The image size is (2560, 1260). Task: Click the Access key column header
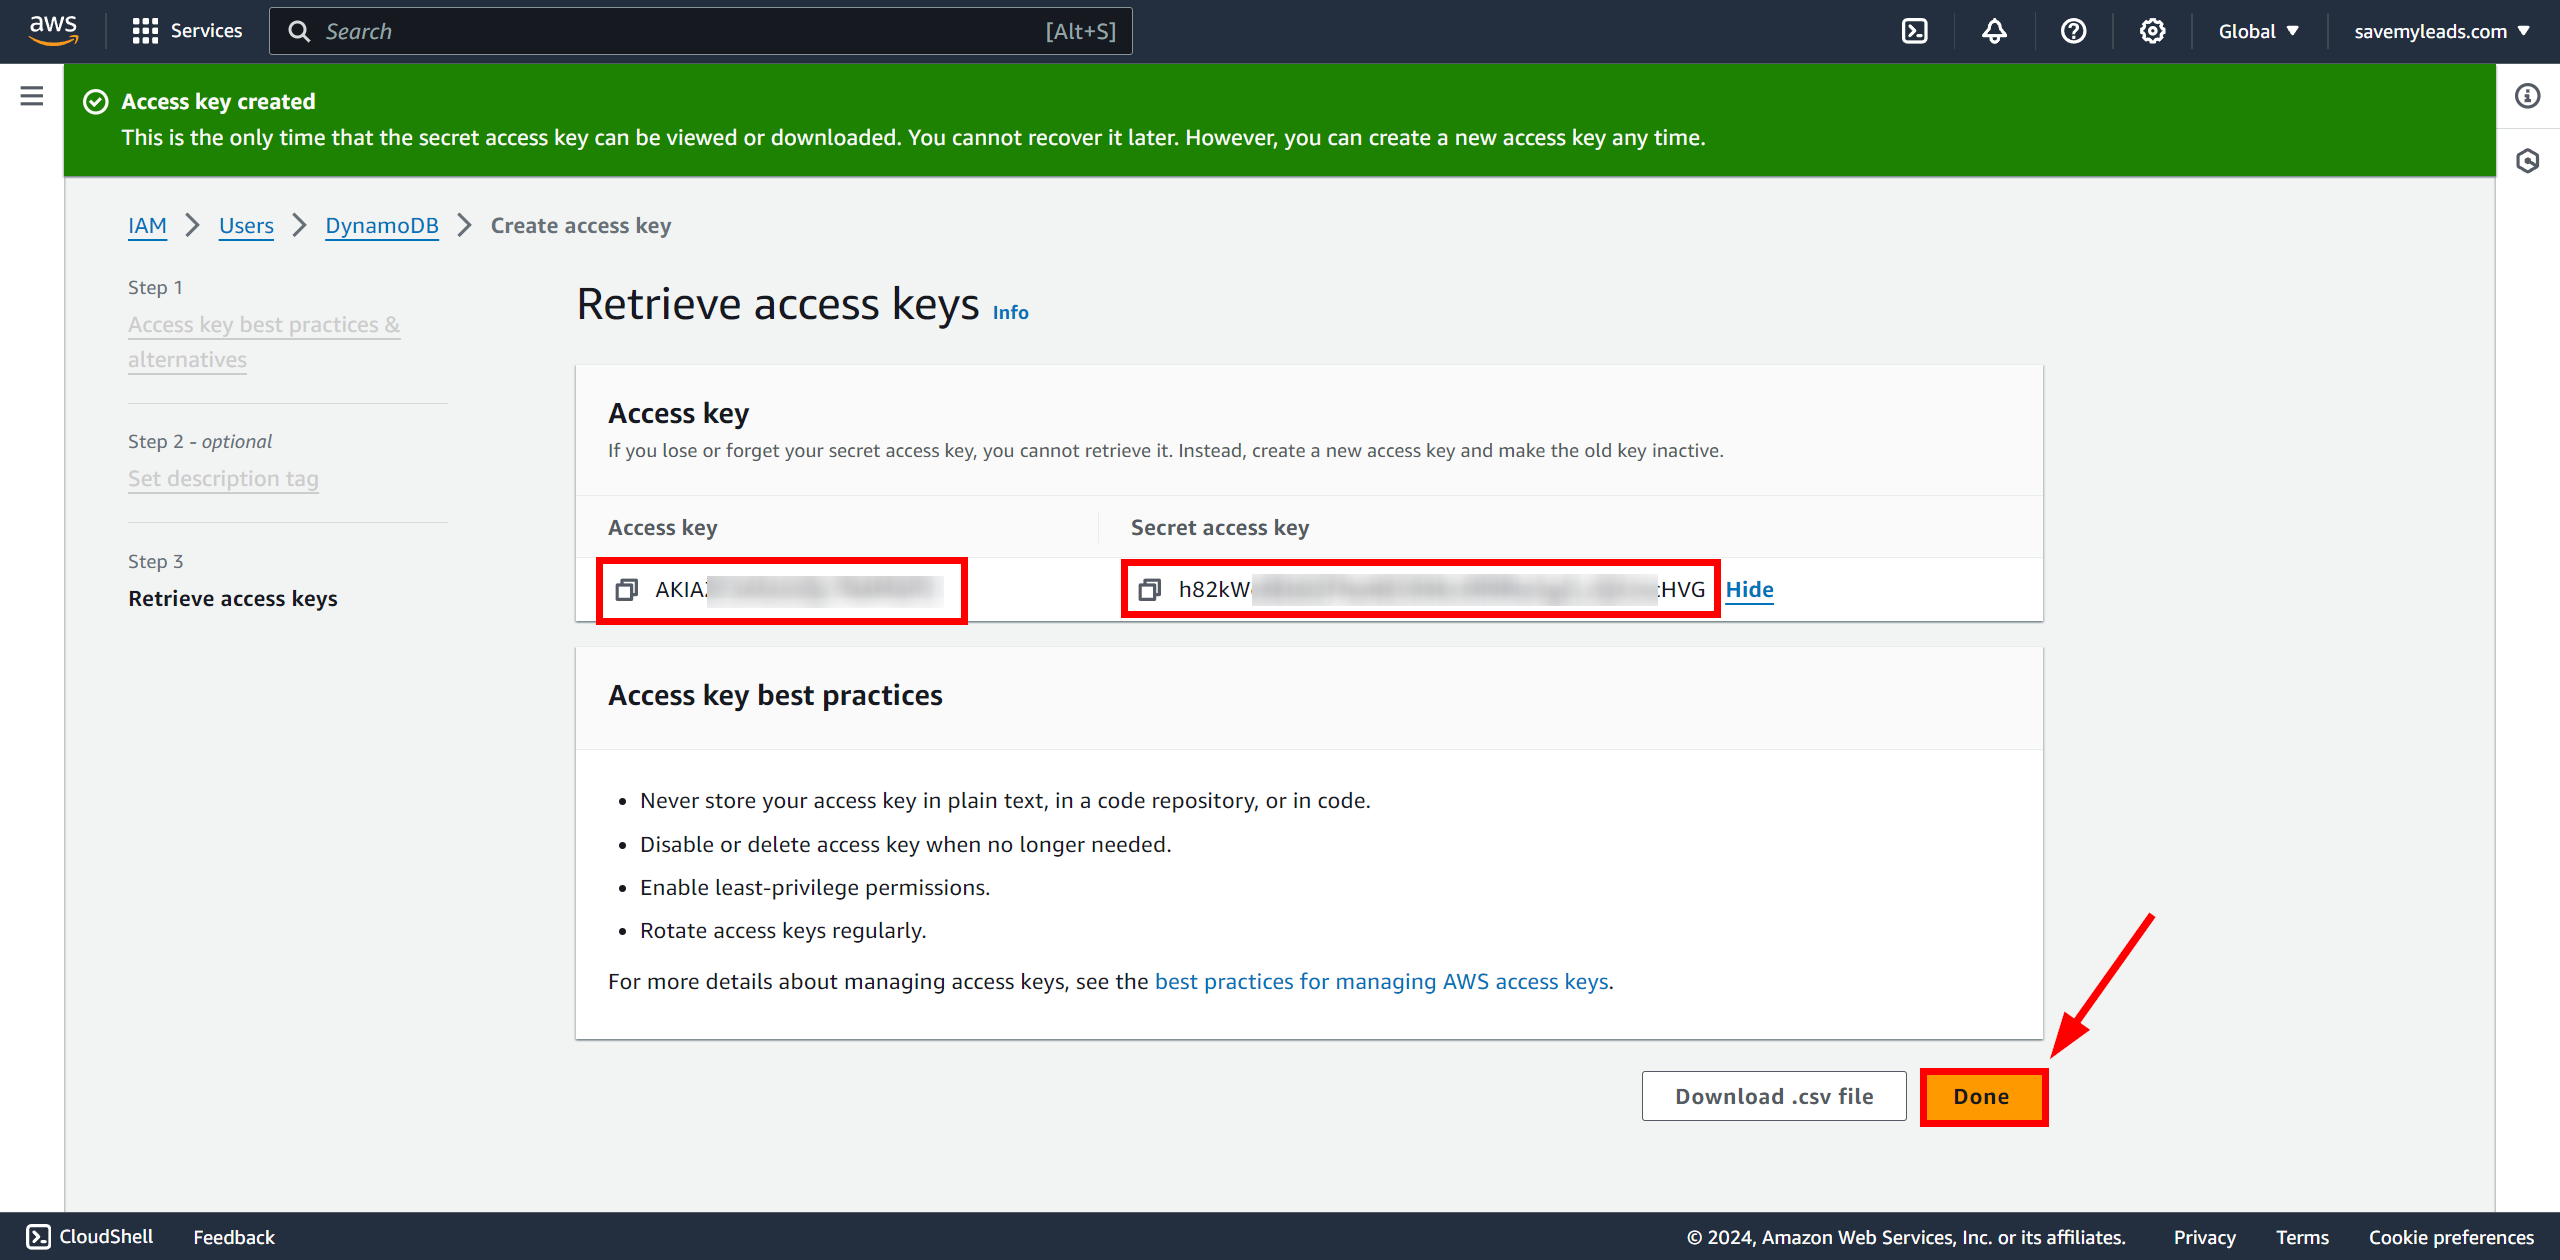coord(662,528)
